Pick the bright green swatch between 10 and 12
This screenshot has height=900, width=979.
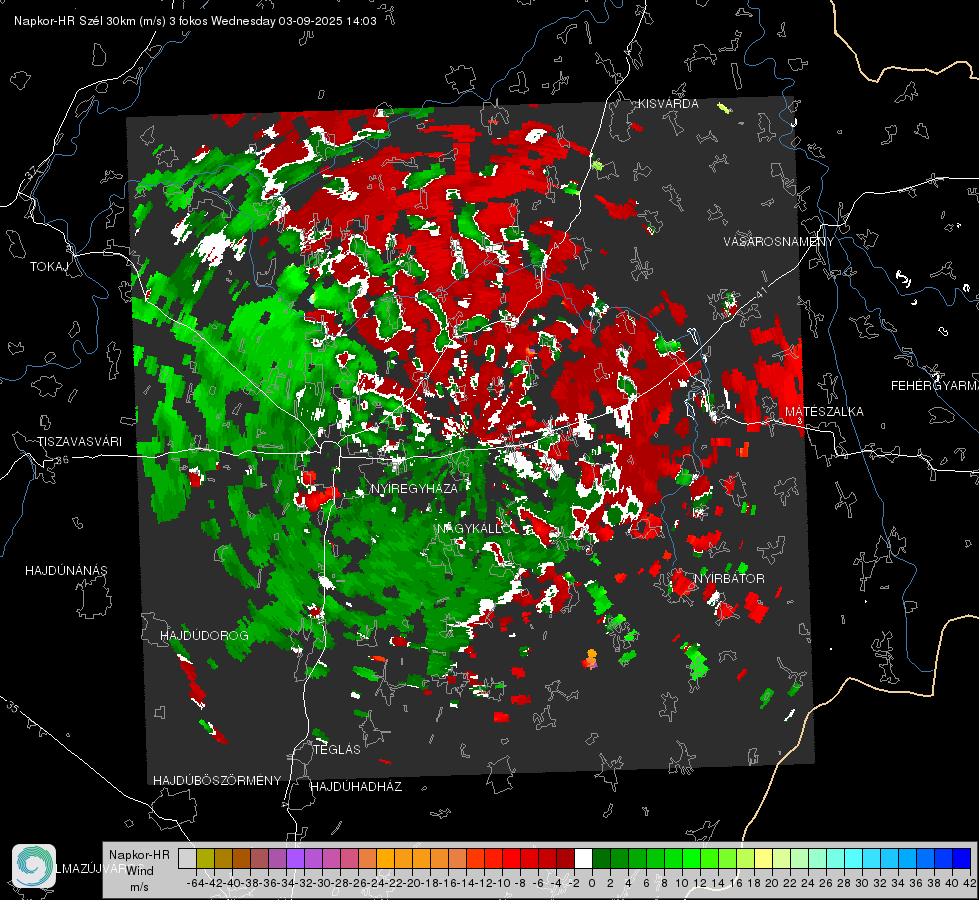click(692, 858)
